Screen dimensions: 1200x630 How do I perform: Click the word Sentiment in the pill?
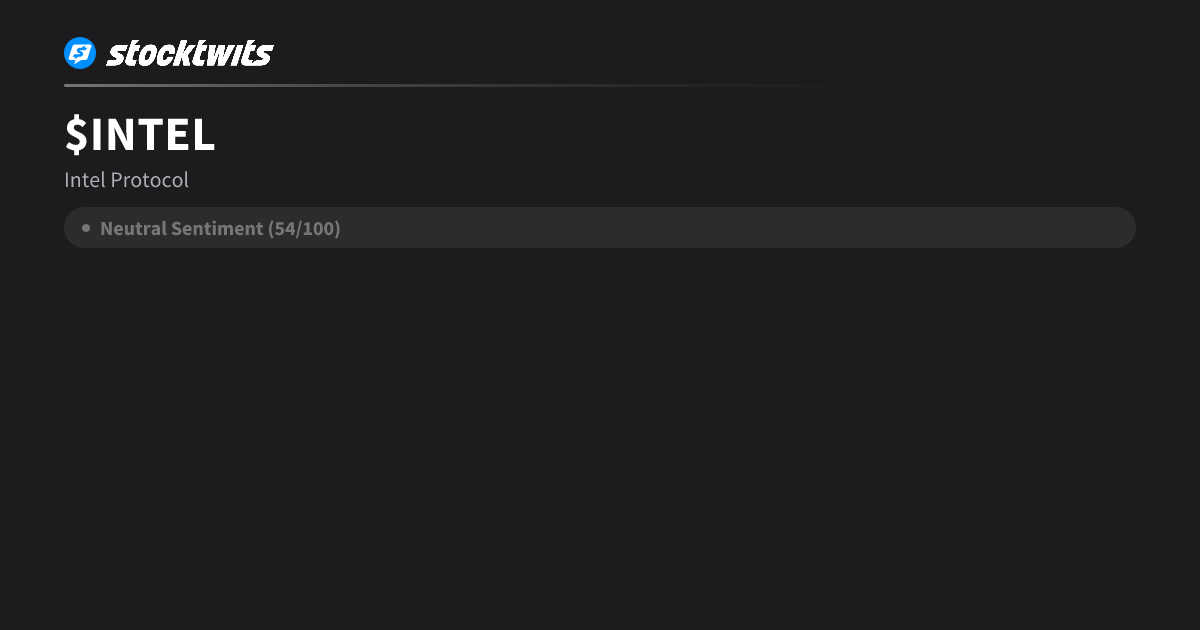point(217,228)
